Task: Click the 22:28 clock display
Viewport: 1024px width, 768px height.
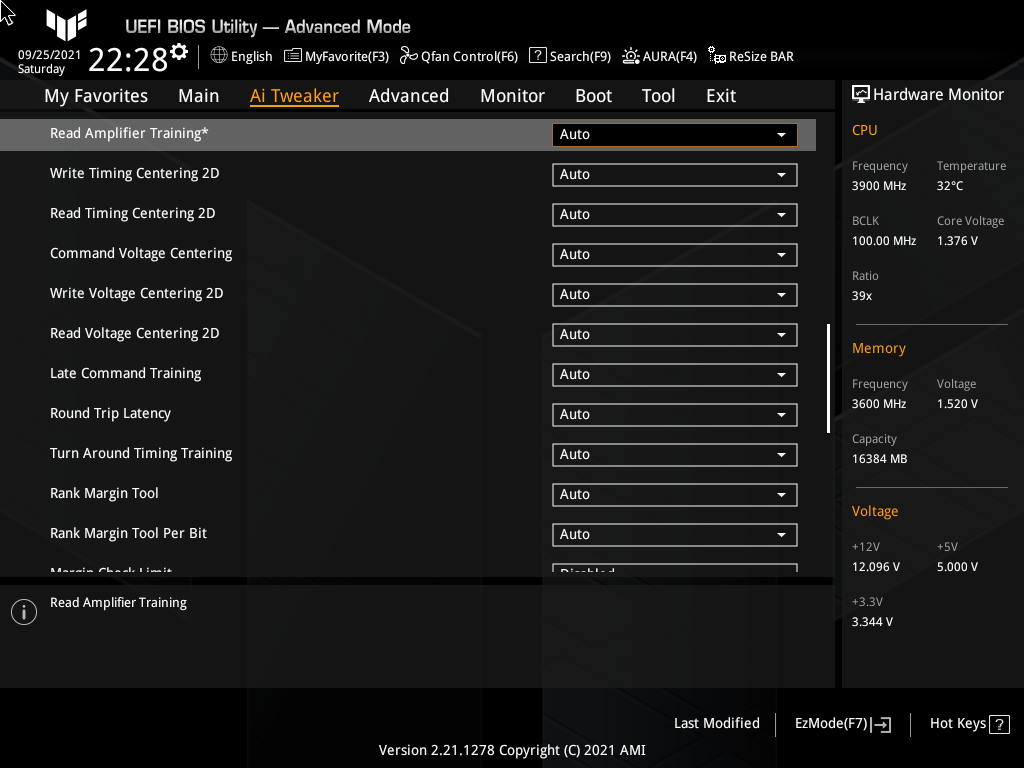Action: pos(128,59)
